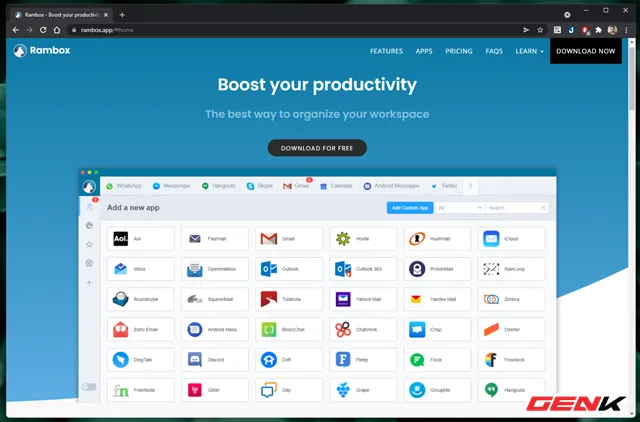Click the app Search field
Image resolution: width=640 pixels, height=422 pixels.
coord(513,208)
